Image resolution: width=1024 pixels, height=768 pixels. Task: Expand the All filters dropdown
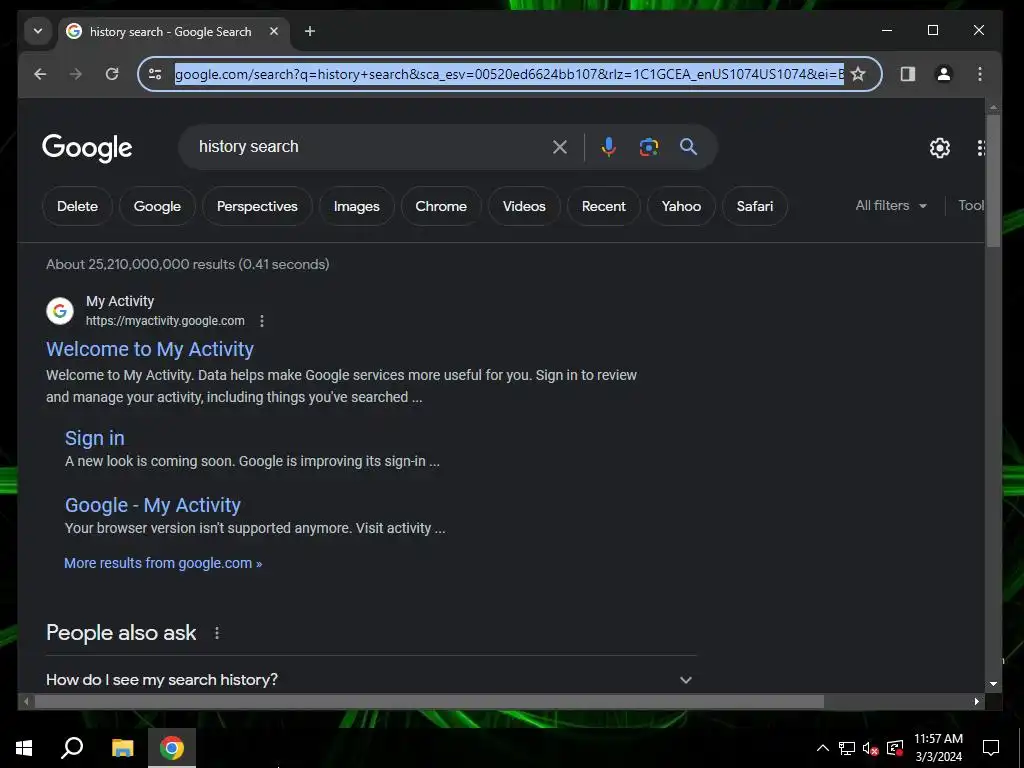(891, 206)
